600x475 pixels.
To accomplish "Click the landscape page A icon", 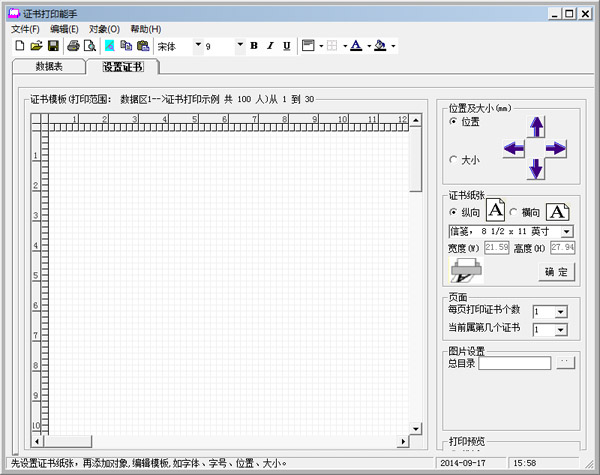I will (x=558, y=212).
